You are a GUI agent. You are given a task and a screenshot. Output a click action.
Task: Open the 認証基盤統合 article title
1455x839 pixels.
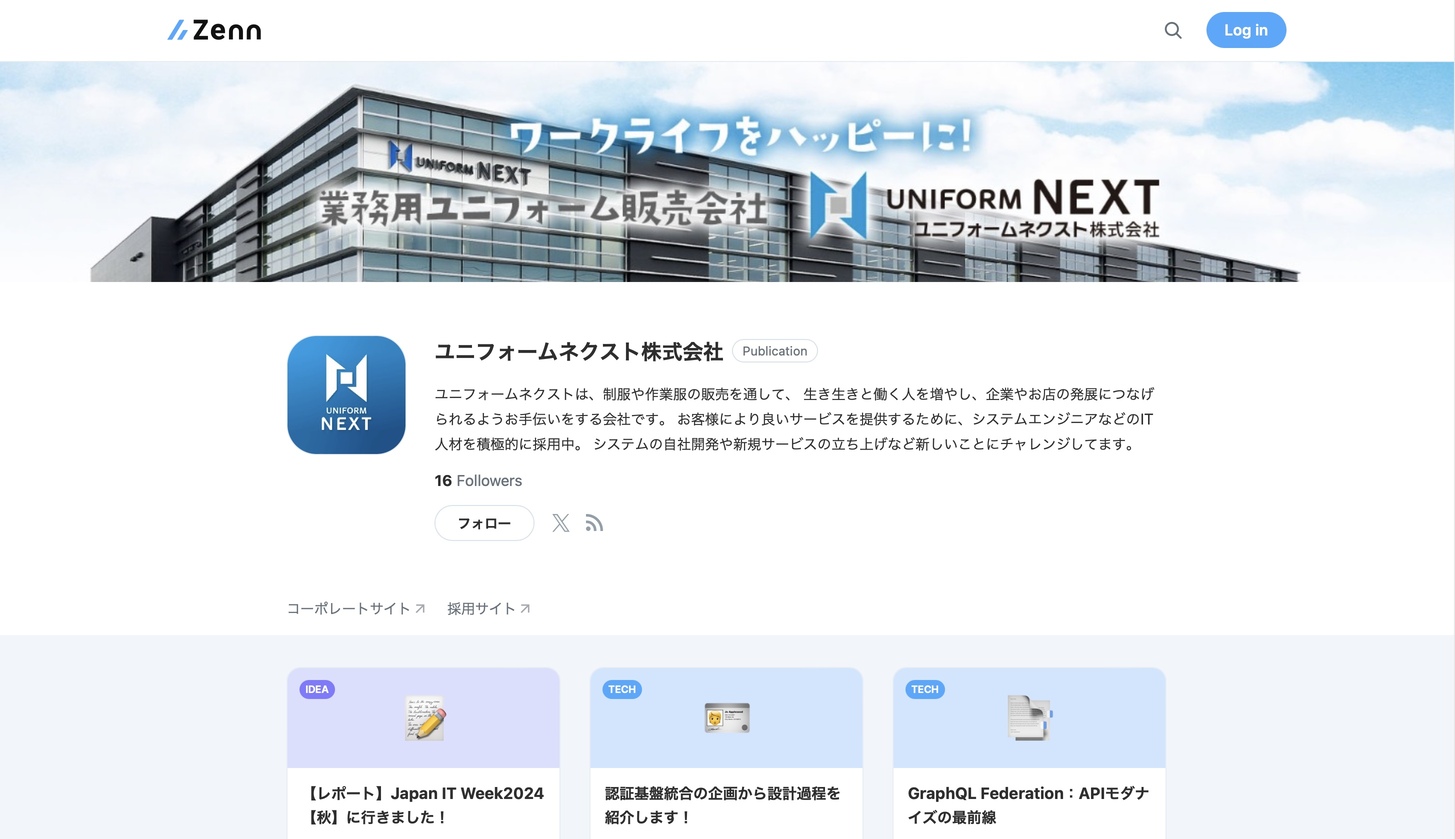pyautogui.click(x=722, y=805)
